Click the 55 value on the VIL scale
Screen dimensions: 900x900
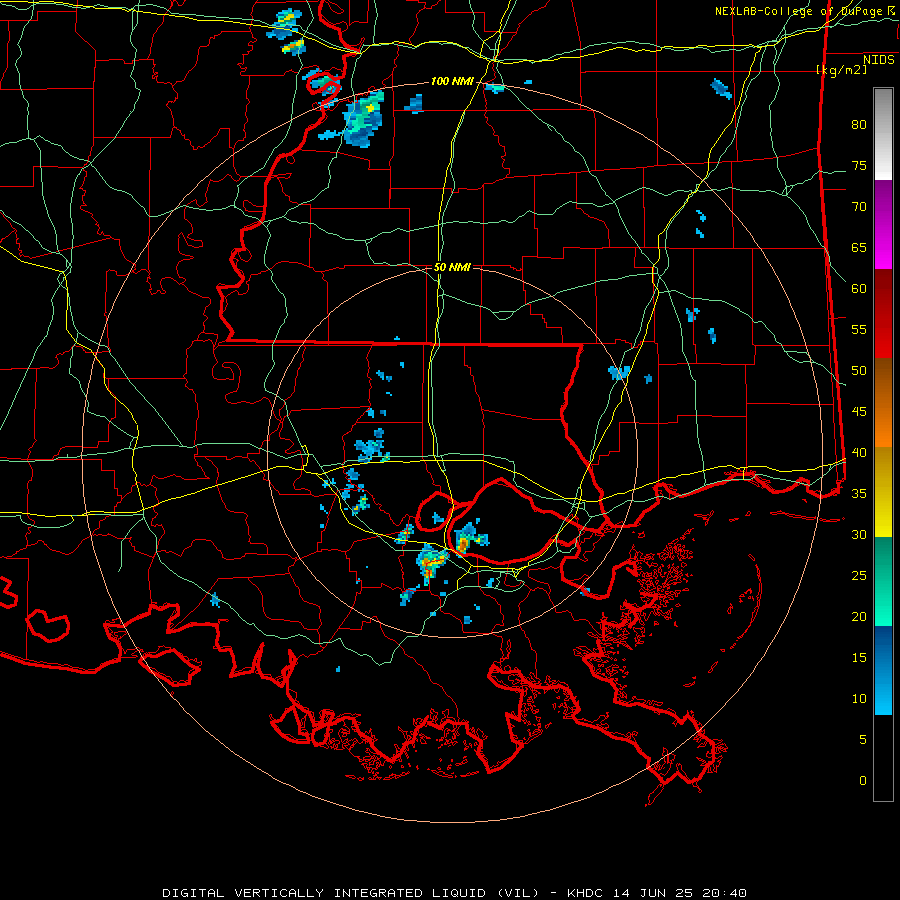[x=859, y=329]
